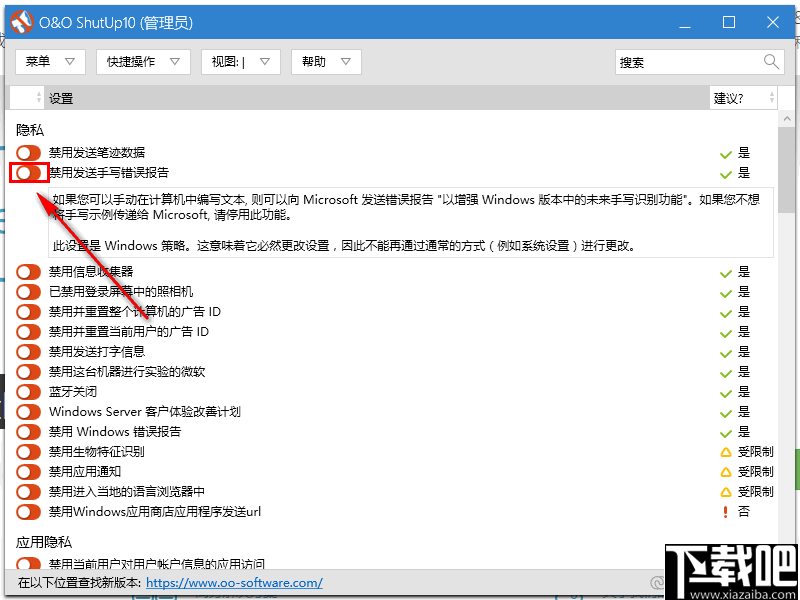Click yellow warning icon beside 禁用生物特征识别

[x=728, y=451]
